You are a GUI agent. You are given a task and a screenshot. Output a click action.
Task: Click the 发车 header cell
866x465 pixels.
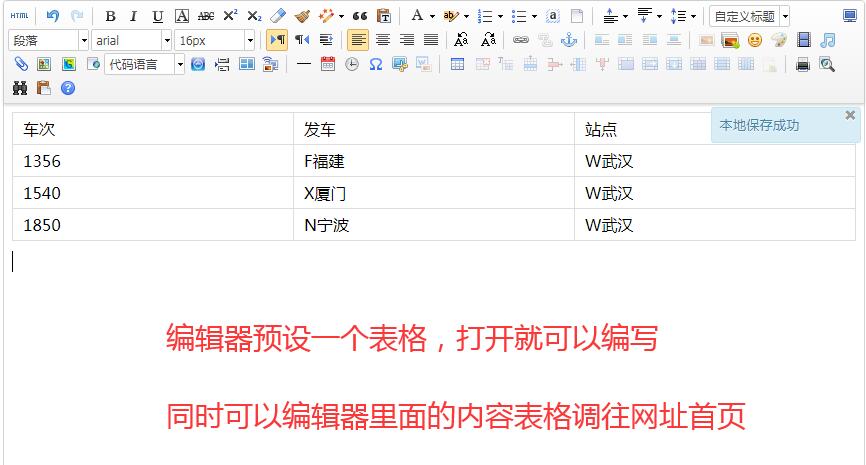click(434, 129)
